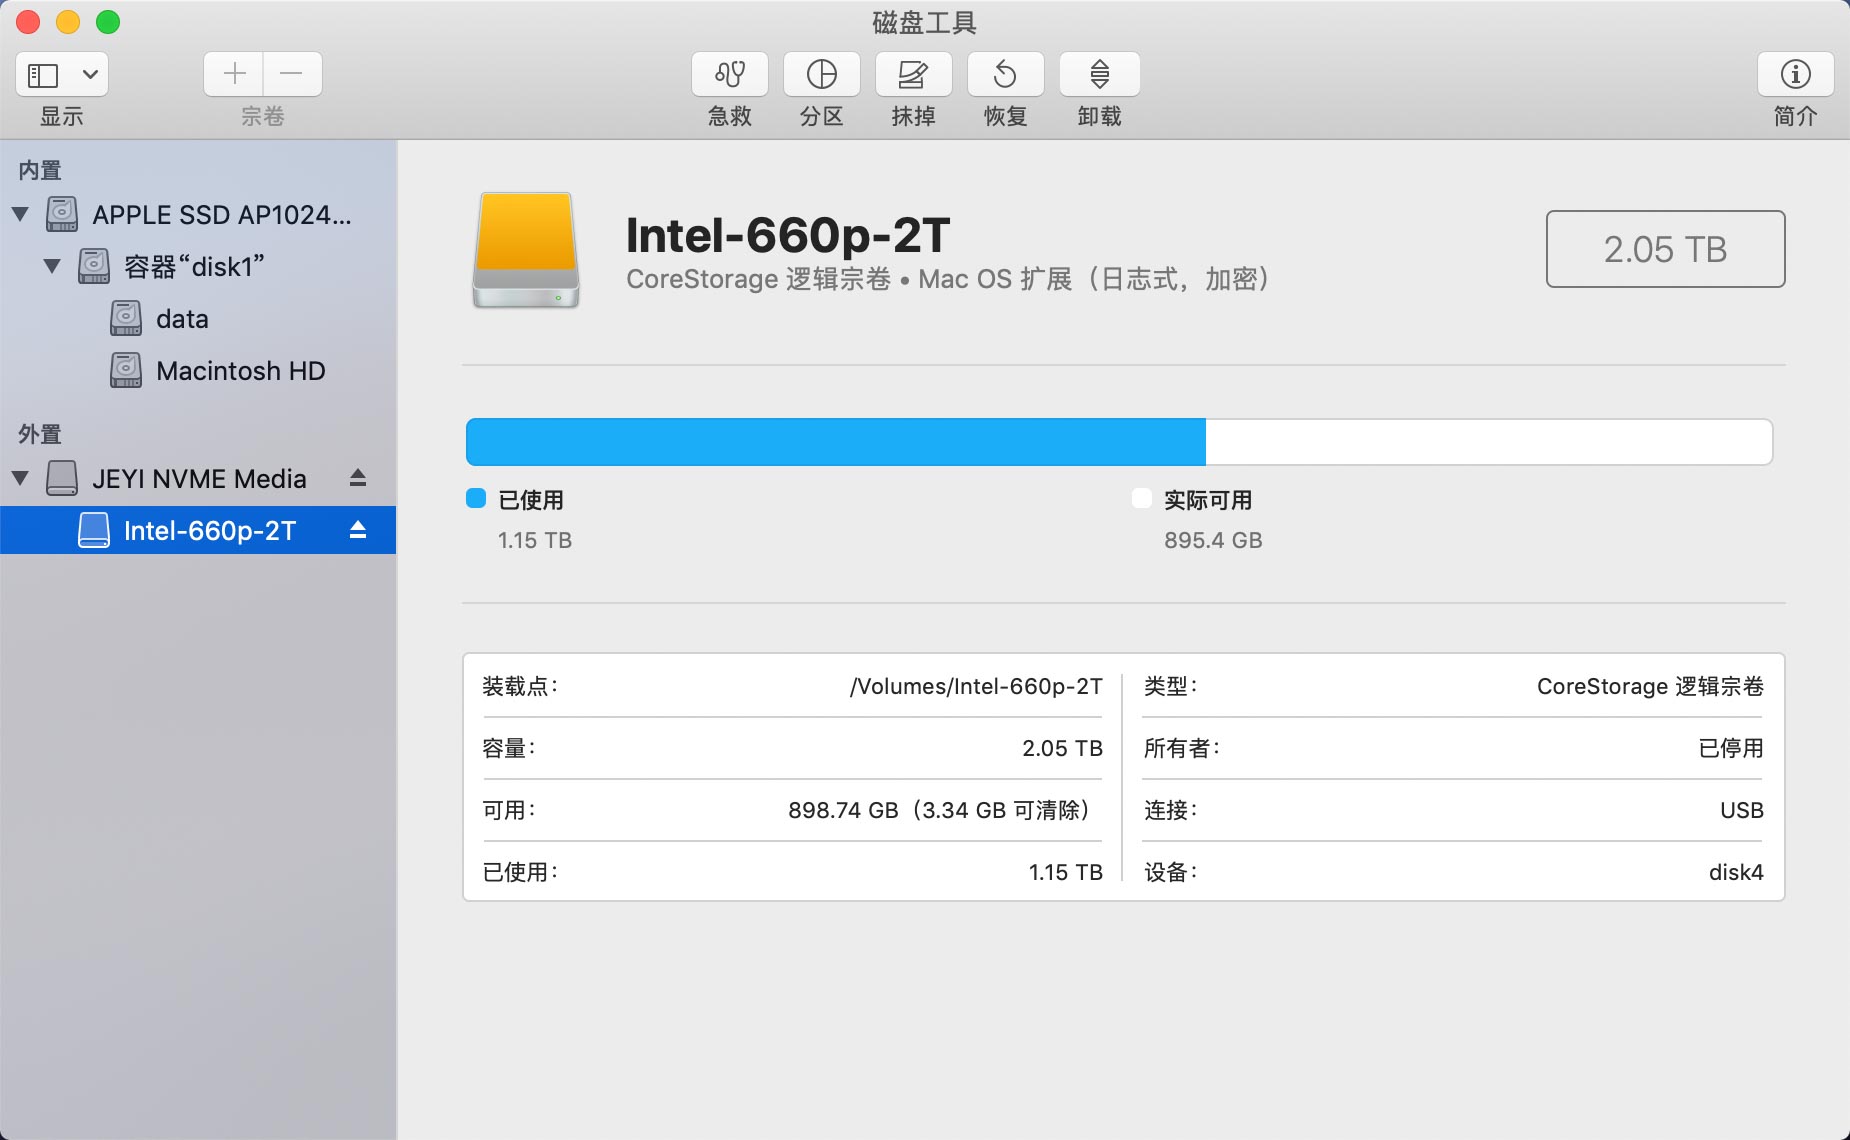Click the Unmount (卸载) toolbar icon

pos(1100,74)
